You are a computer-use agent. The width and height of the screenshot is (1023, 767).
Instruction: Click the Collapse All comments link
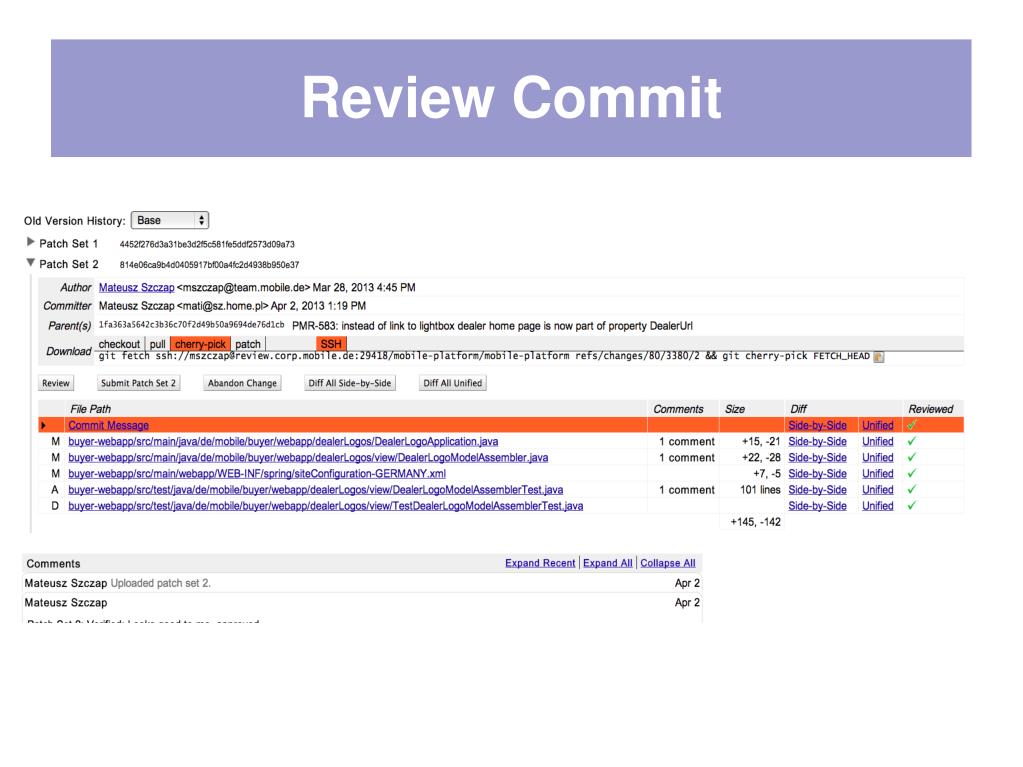coord(667,563)
